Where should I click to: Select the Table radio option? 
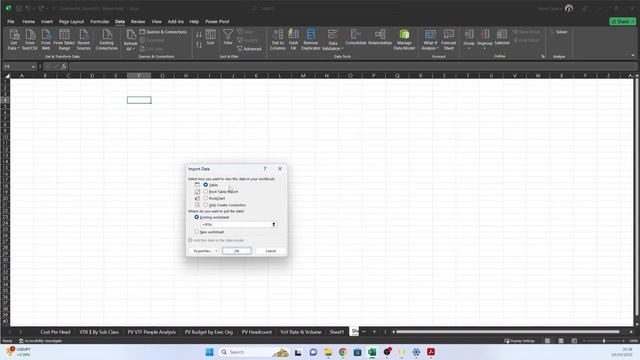206,185
